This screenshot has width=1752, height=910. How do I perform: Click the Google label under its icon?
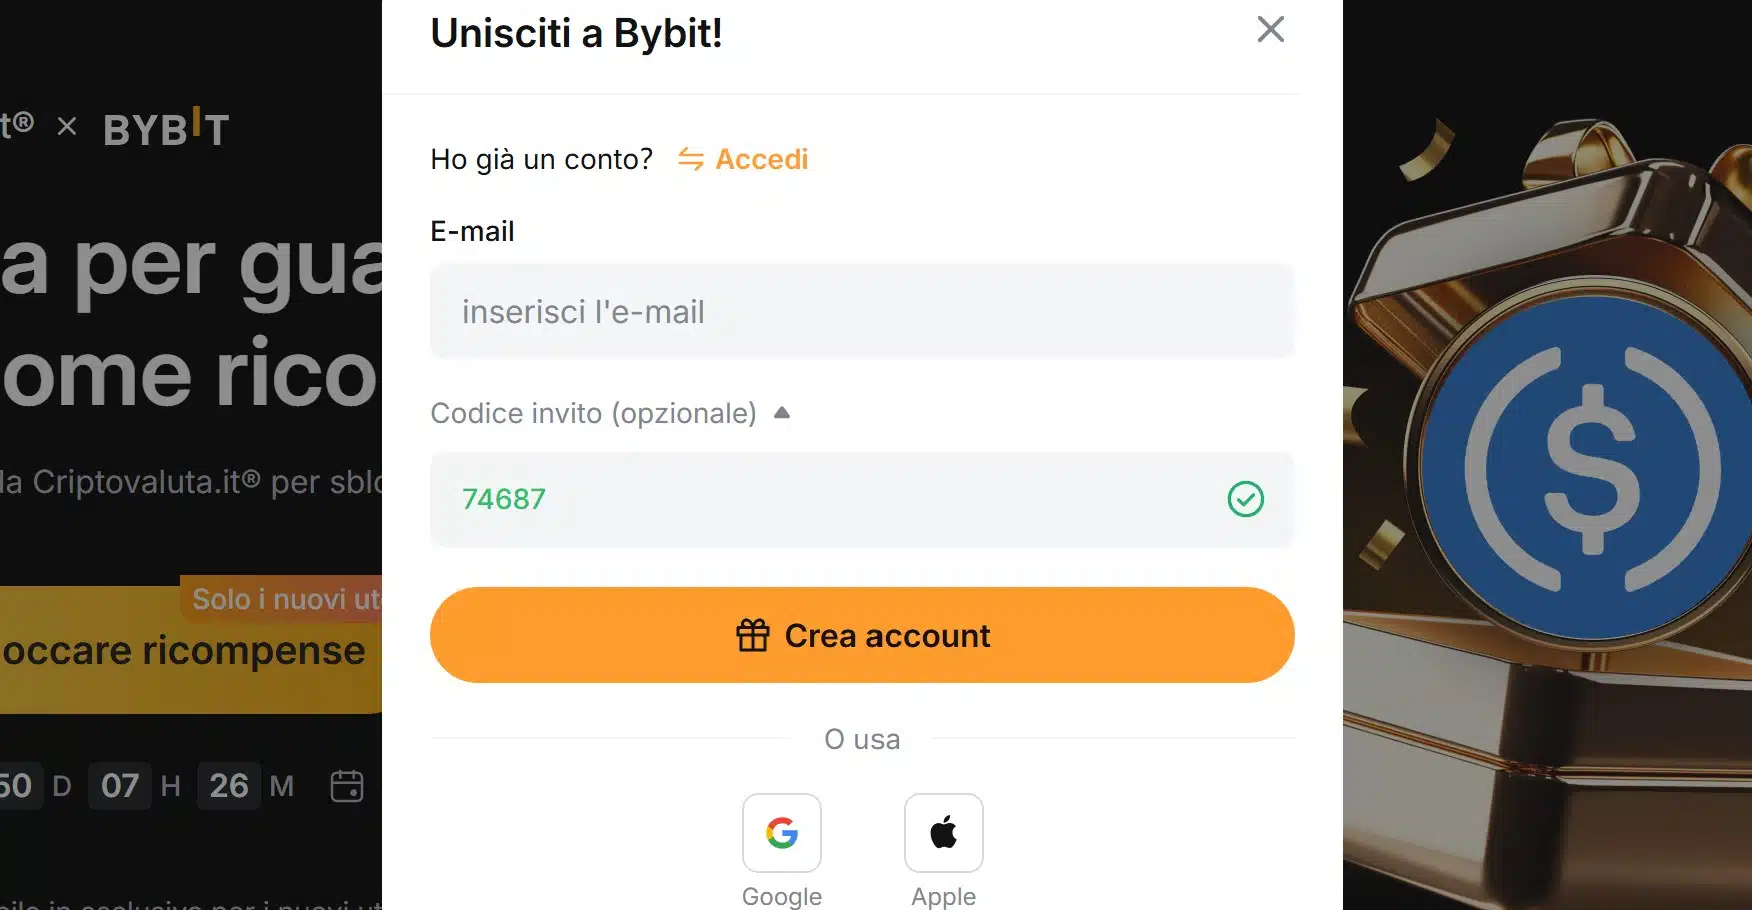tap(781, 896)
